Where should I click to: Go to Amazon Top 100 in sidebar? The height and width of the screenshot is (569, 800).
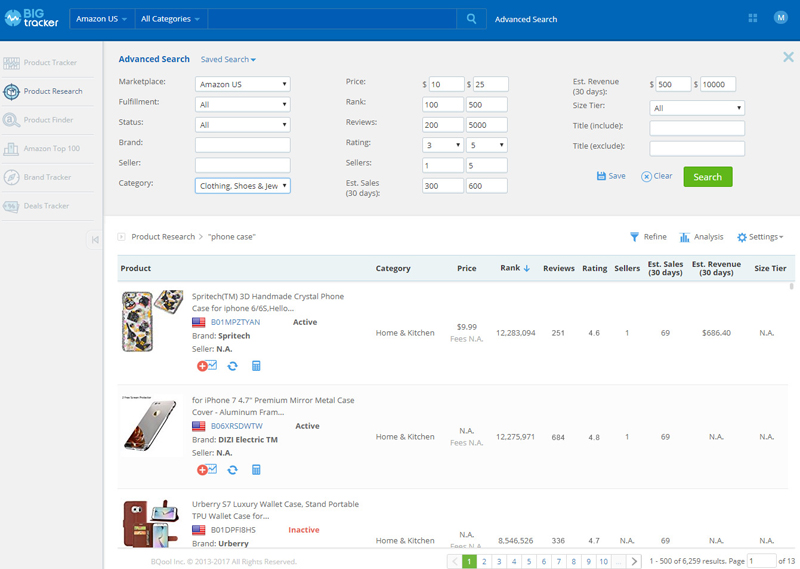click(51, 149)
